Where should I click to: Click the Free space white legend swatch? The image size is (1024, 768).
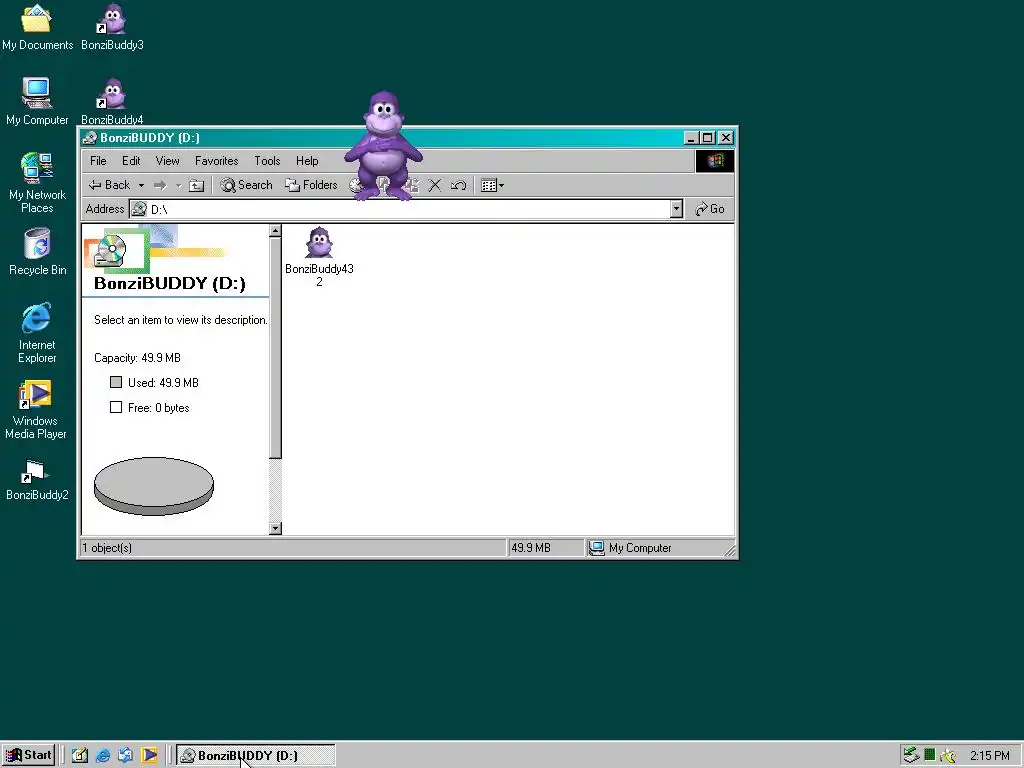(116, 407)
